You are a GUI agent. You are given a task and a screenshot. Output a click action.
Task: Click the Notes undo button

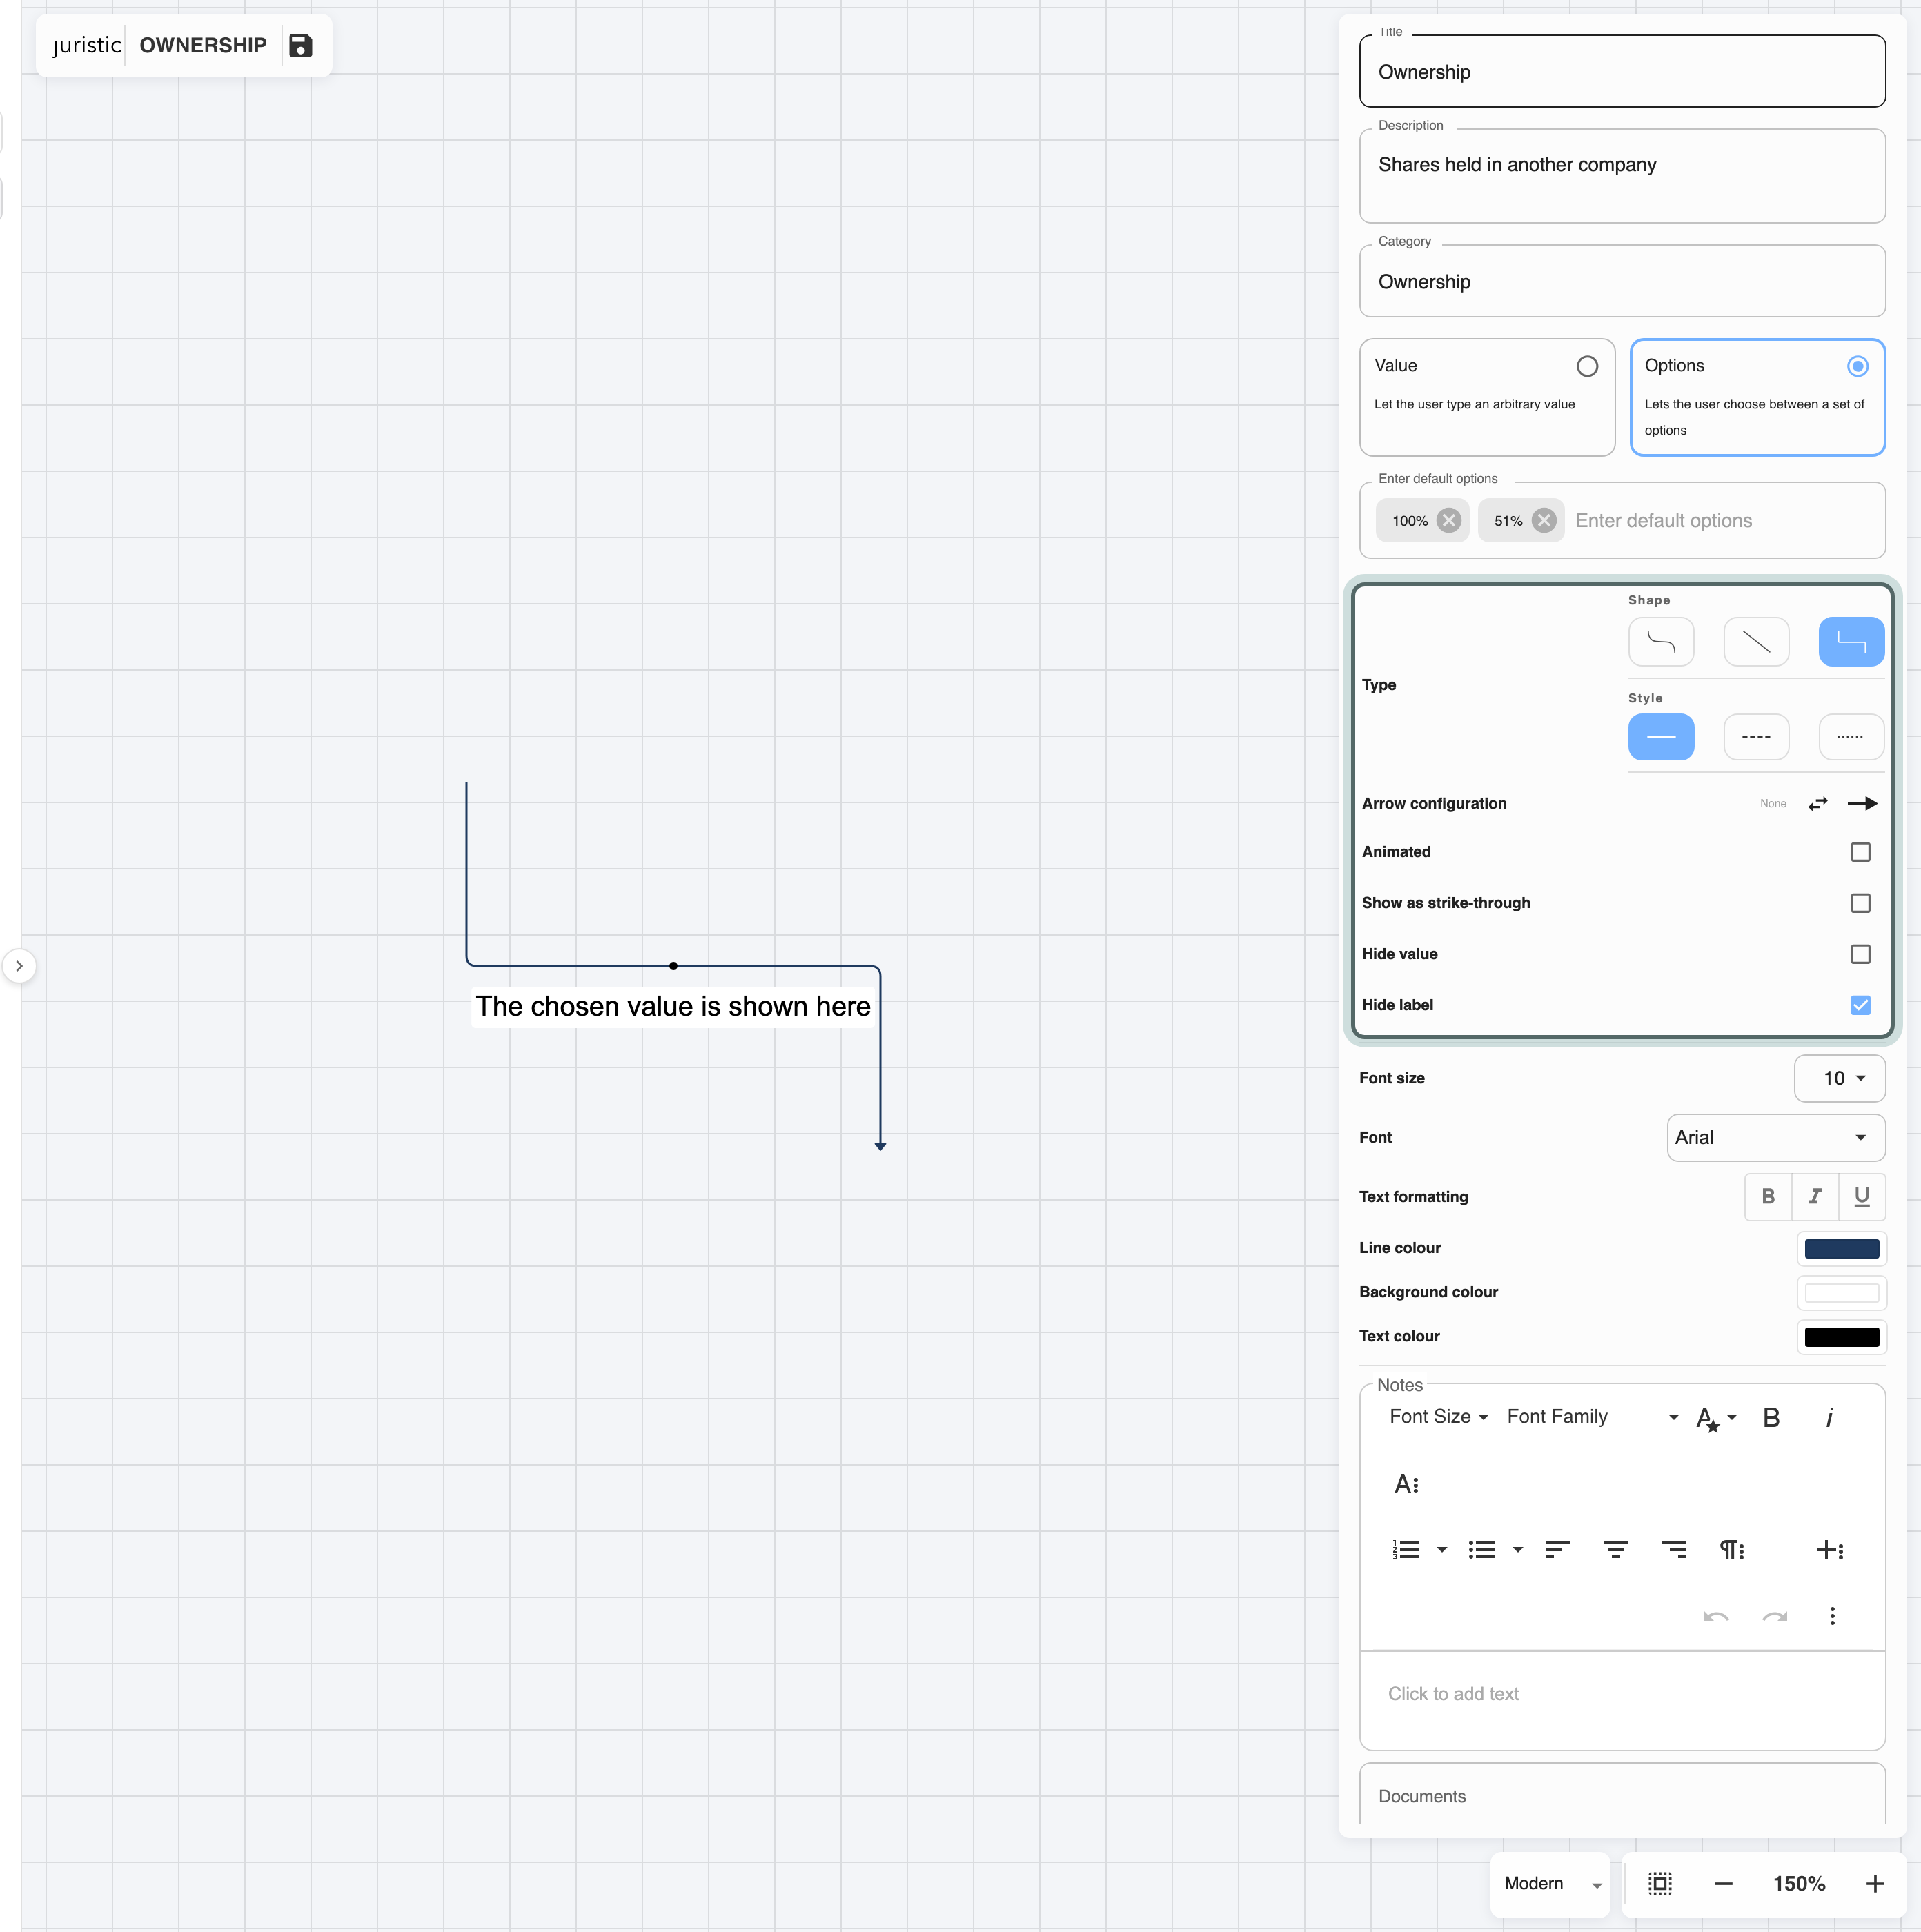pos(1716,1617)
